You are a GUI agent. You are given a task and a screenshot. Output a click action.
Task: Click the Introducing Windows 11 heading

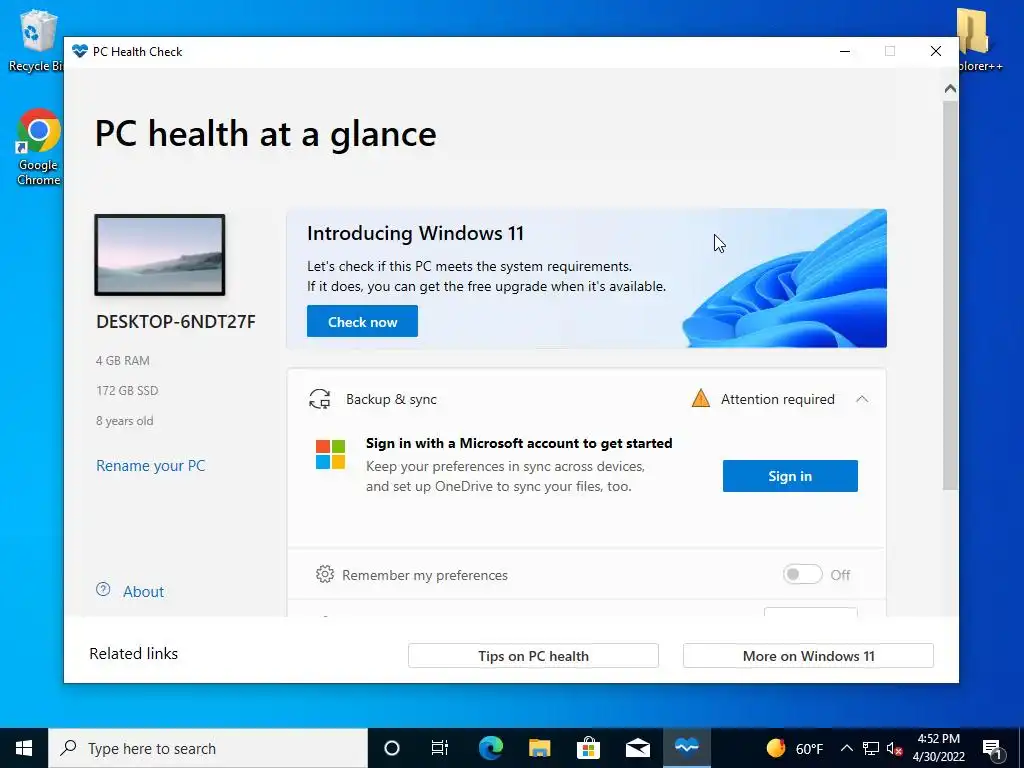[x=415, y=233]
